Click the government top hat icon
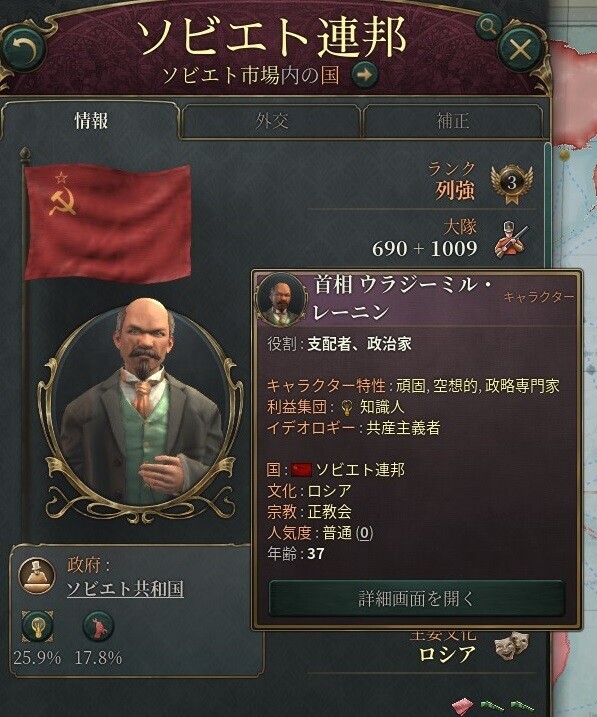 click(x=37, y=575)
